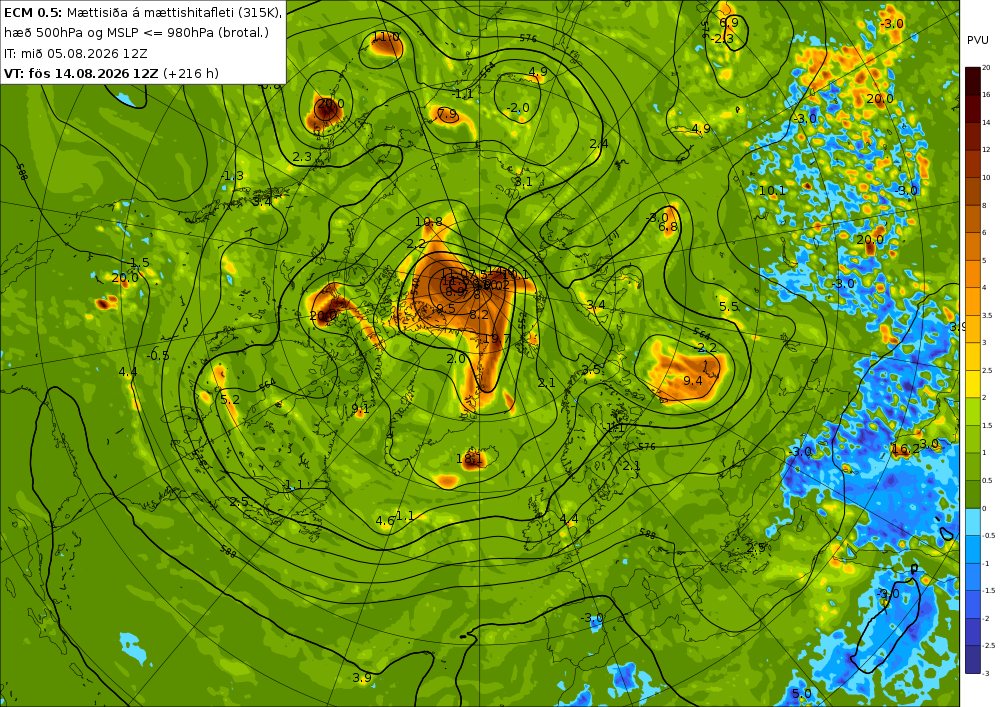This screenshot has width=1000, height=707.
Task: Click the -0.5 value label on the map
Action: point(158,356)
